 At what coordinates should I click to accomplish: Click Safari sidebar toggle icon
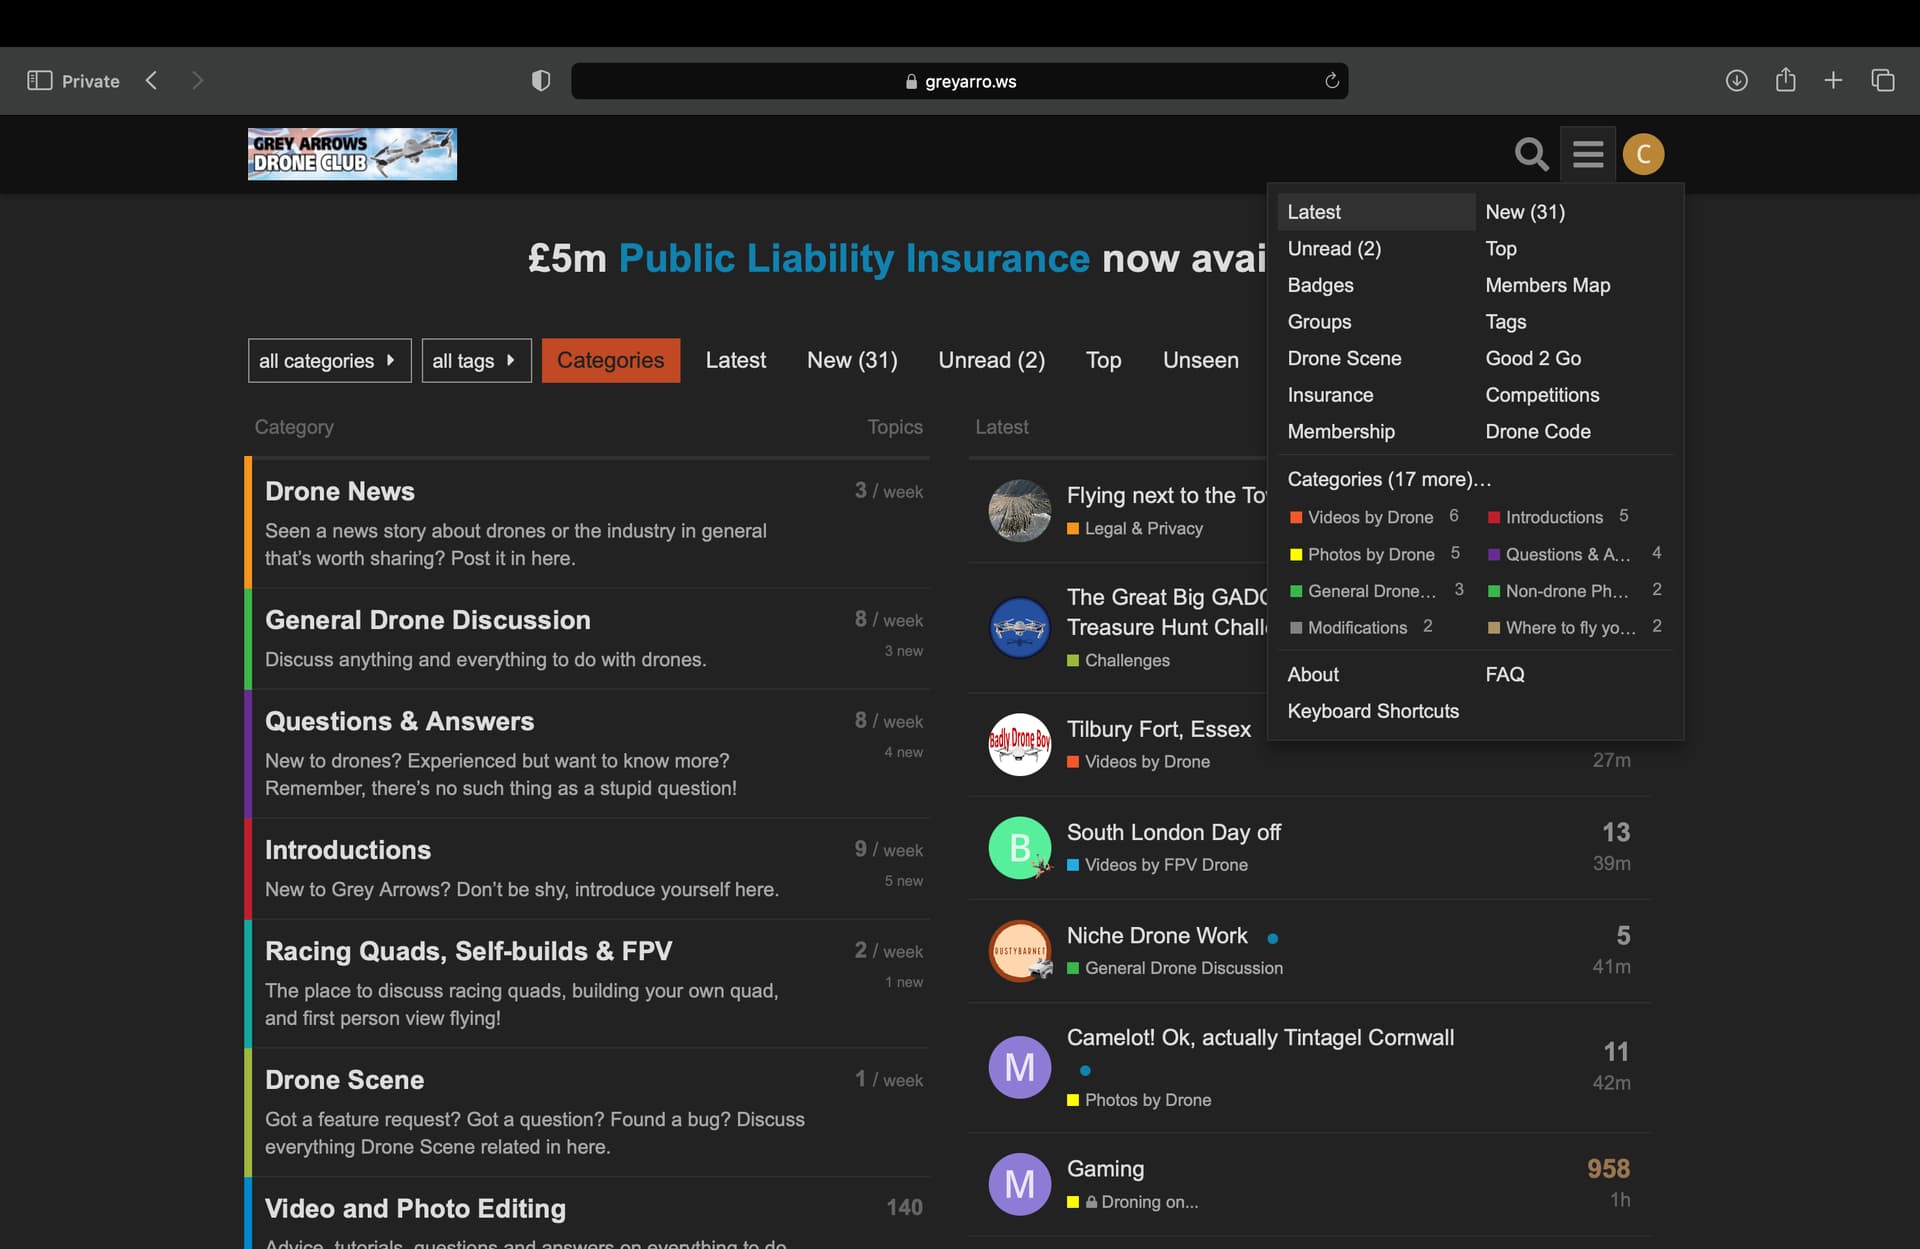(x=39, y=81)
